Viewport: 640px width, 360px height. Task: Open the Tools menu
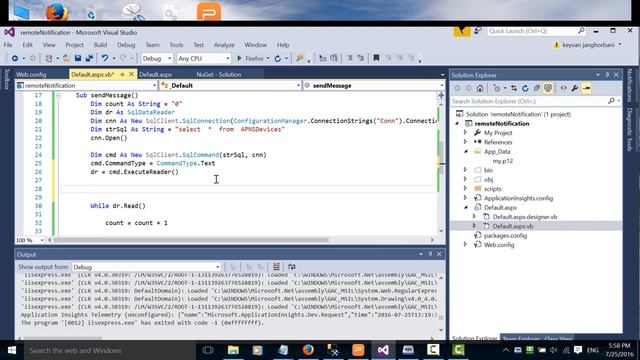pos(176,45)
